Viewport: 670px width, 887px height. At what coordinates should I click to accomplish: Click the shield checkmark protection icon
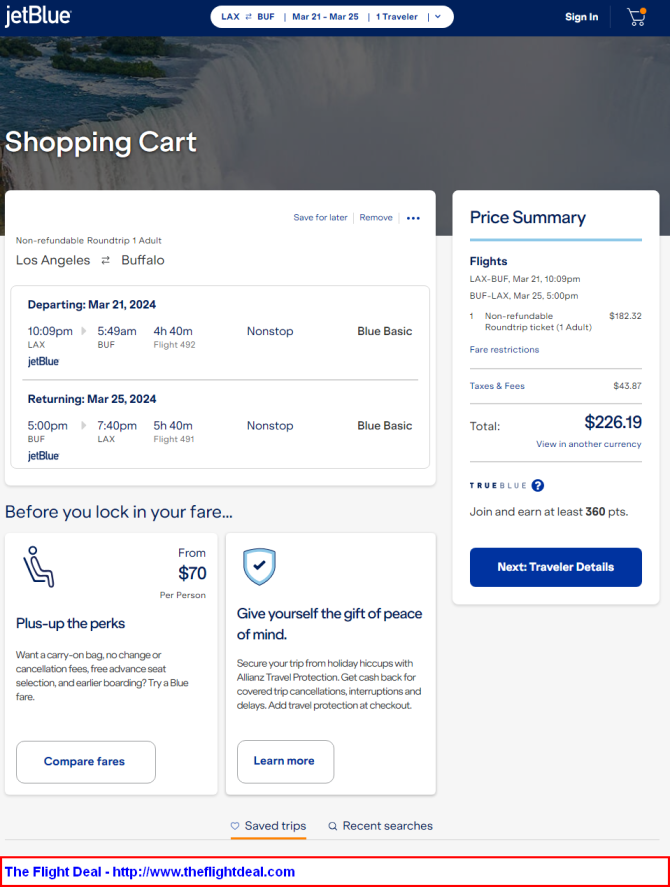[259, 566]
